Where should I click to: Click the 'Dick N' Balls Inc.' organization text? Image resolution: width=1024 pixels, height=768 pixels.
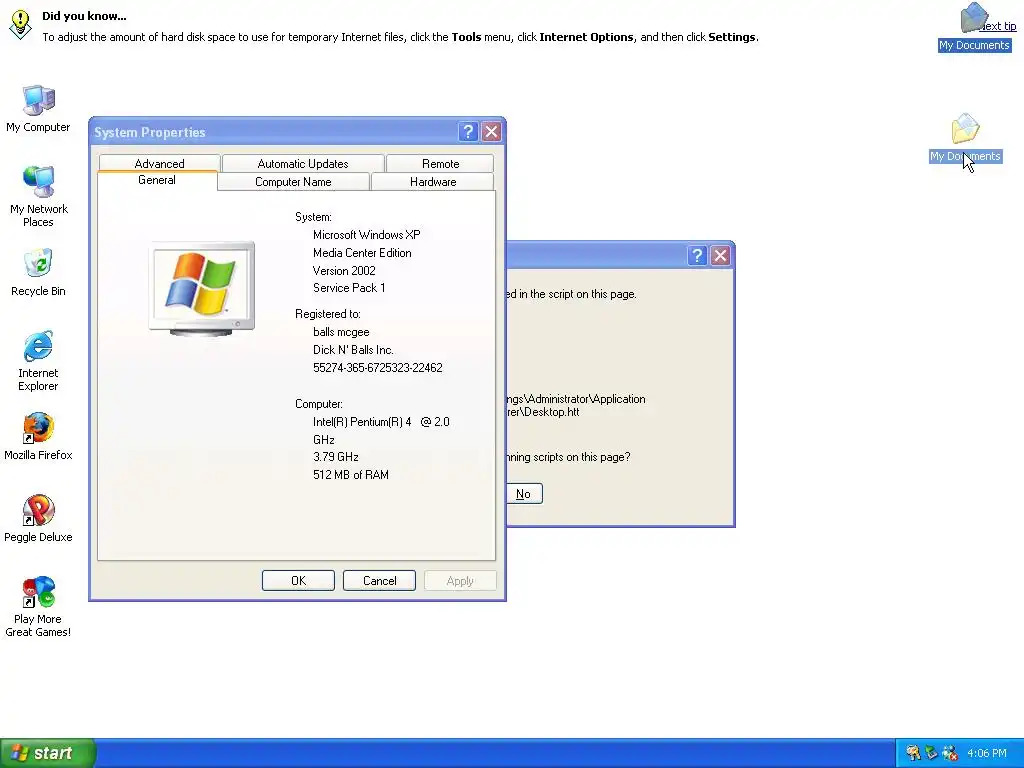point(353,350)
